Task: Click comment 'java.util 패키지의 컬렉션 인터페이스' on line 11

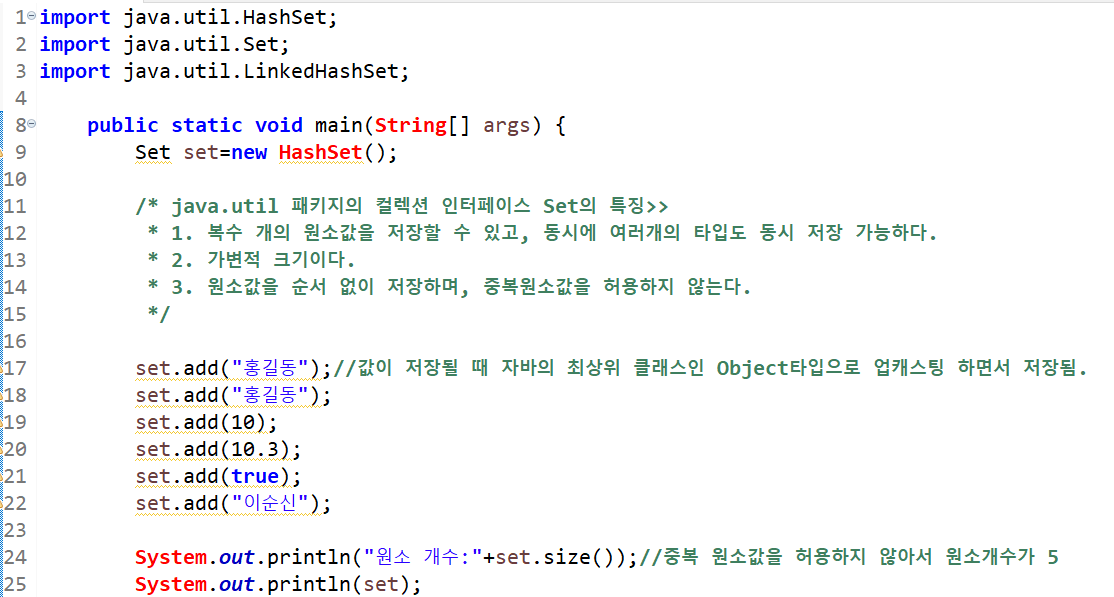Action: pos(350,206)
